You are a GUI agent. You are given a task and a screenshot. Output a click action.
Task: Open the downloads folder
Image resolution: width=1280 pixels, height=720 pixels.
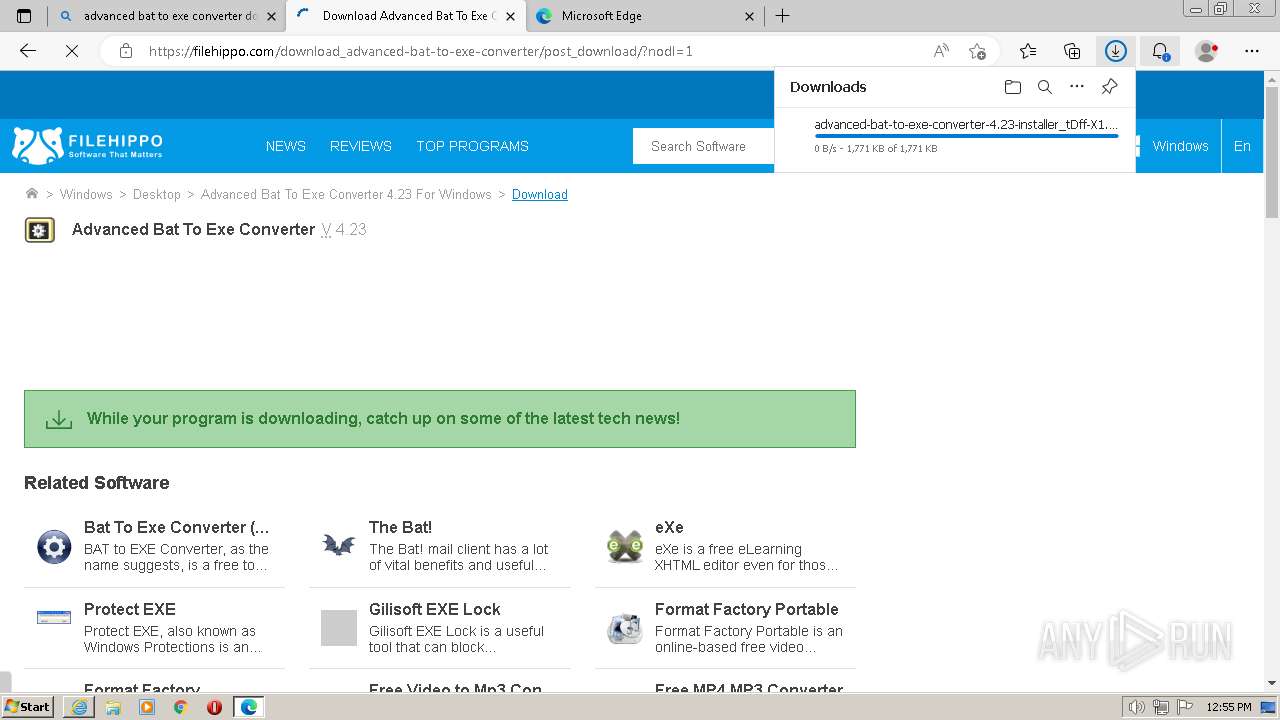[1013, 87]
